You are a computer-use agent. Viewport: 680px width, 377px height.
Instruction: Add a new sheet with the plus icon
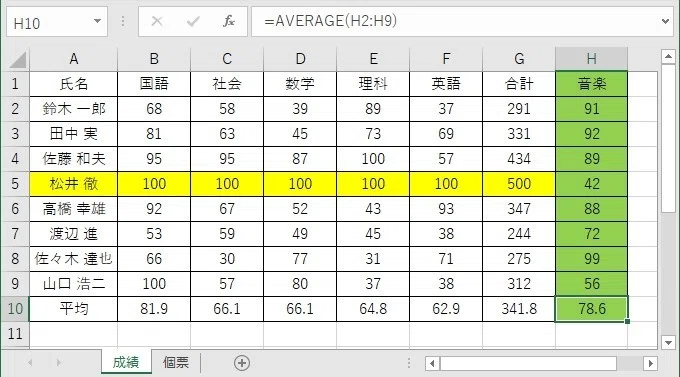tap(242, 363)
